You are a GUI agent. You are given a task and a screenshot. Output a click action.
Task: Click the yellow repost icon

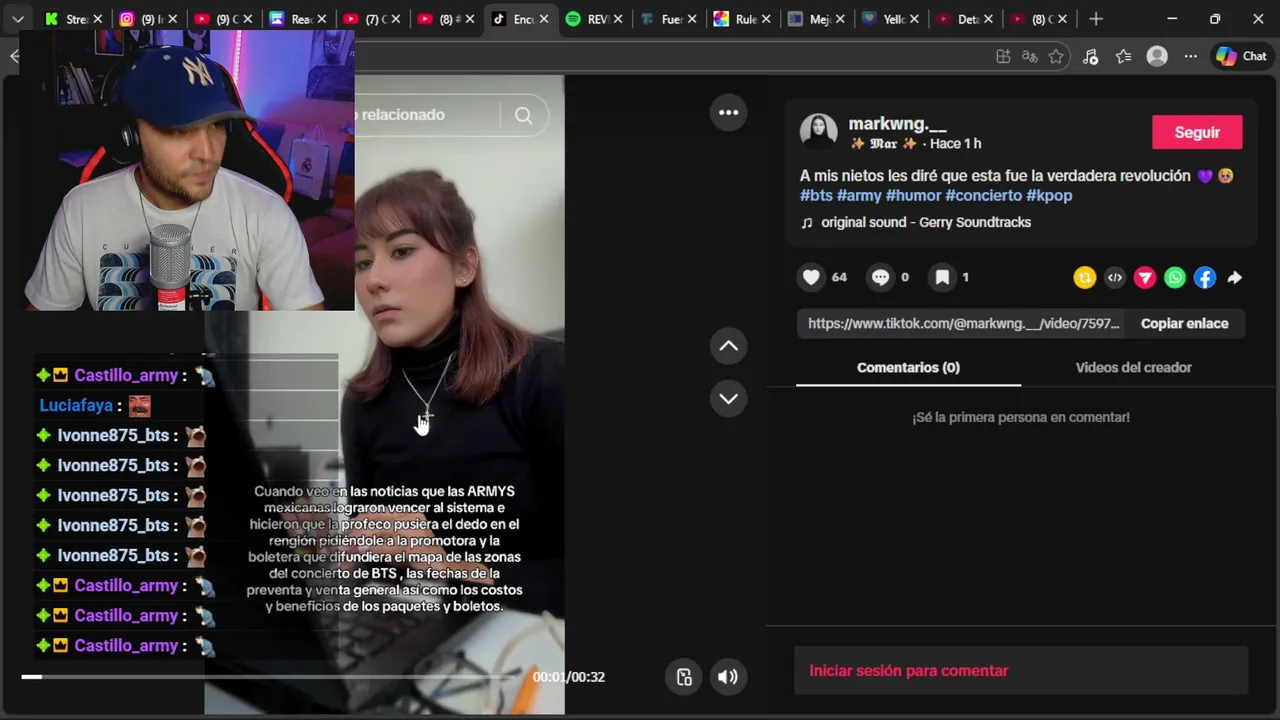1085,278
